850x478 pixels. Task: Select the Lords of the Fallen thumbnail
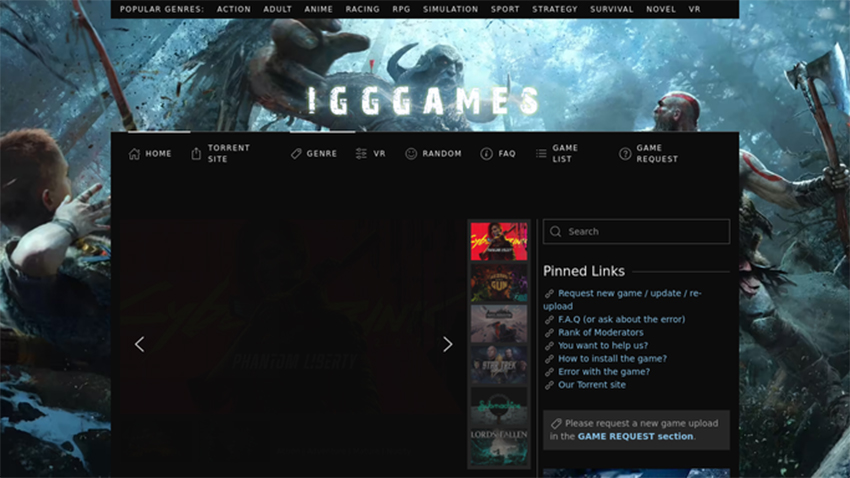pyautogui.click(x=499, y=448)
